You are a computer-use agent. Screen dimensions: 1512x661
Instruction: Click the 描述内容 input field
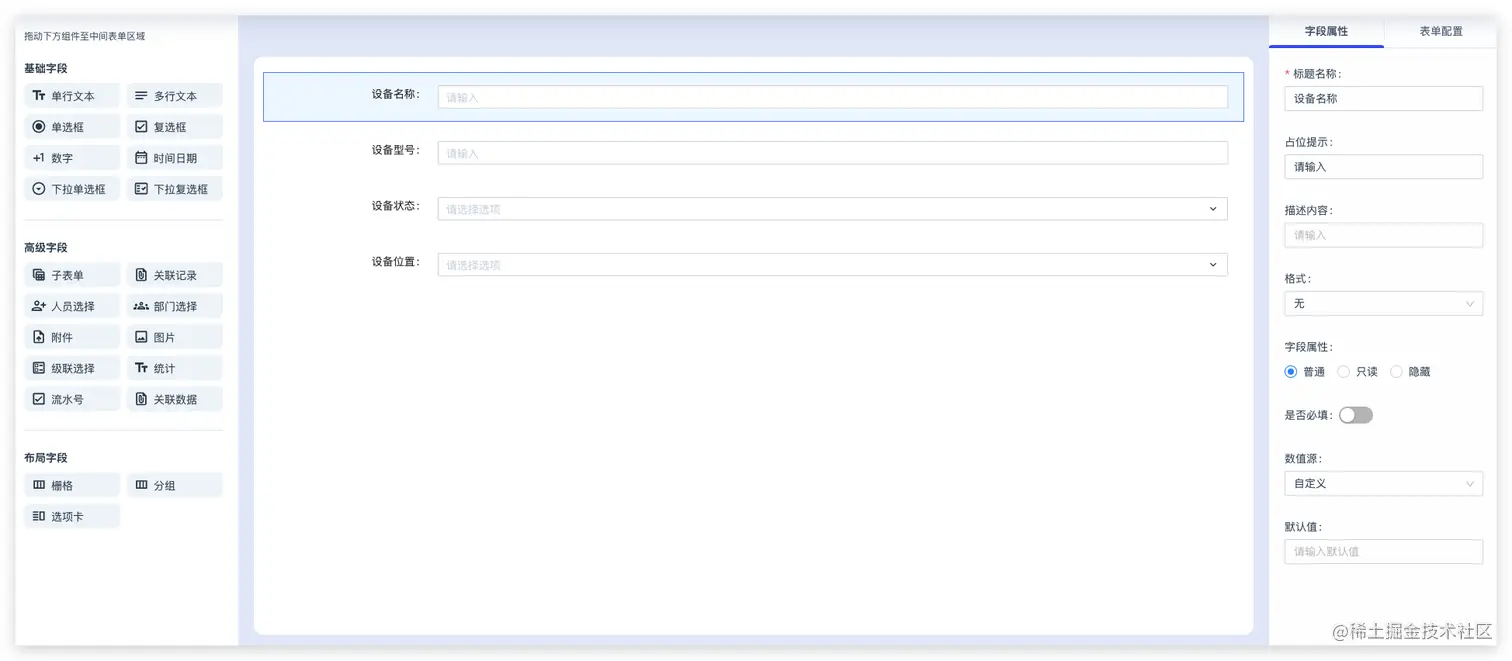1383,235
